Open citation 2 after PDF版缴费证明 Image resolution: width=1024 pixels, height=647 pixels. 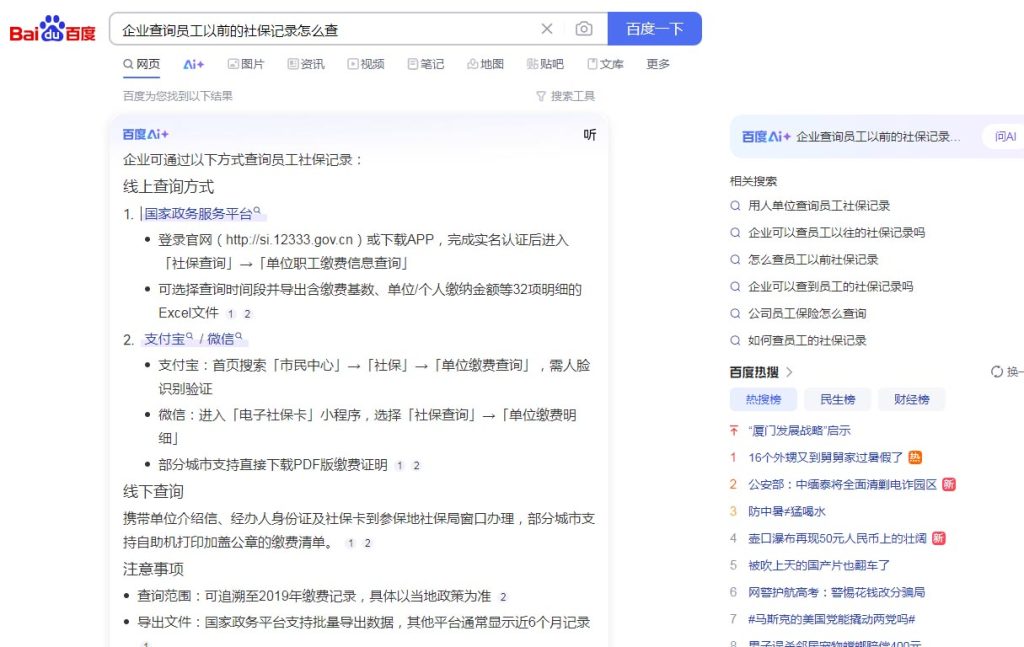click(416, 466)
